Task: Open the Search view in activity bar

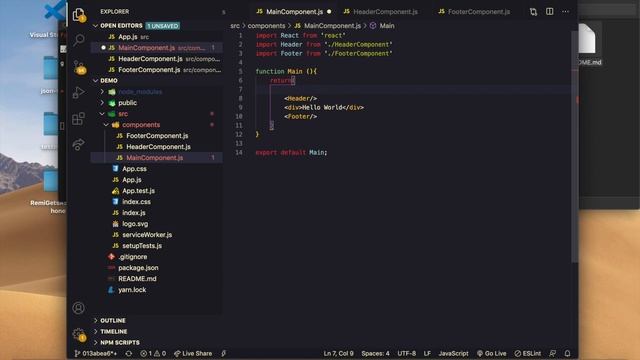Action: [79, 40]
